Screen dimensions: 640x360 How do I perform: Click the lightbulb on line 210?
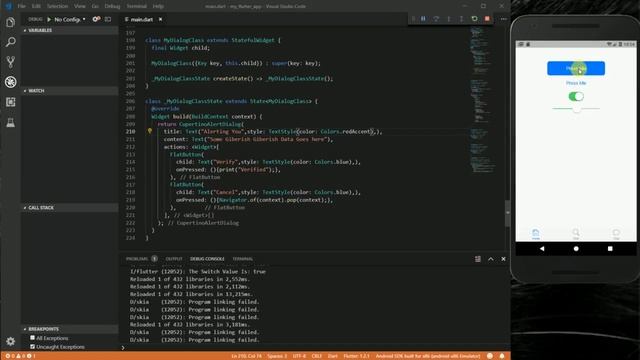150,131
